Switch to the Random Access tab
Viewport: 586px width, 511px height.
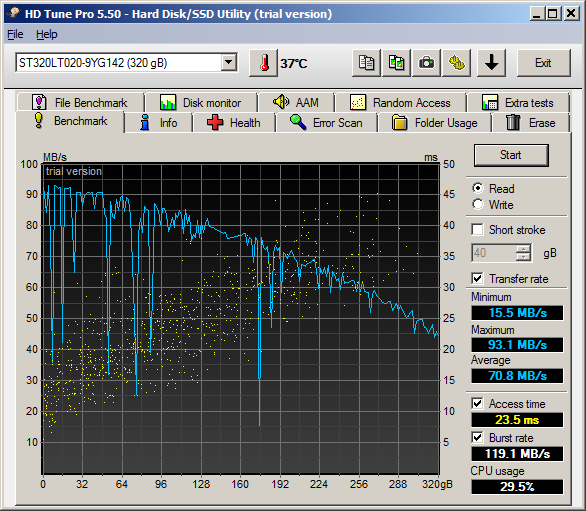(401, 102)
